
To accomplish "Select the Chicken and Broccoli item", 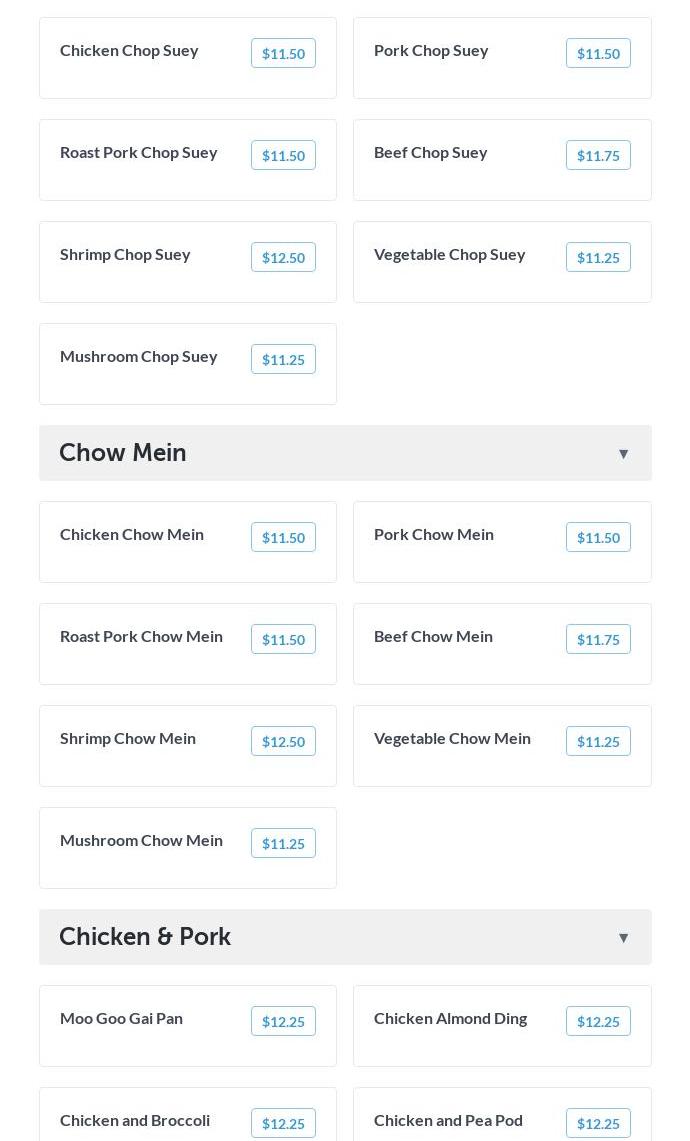I will pyautogui.click(x=188, y=1115).
